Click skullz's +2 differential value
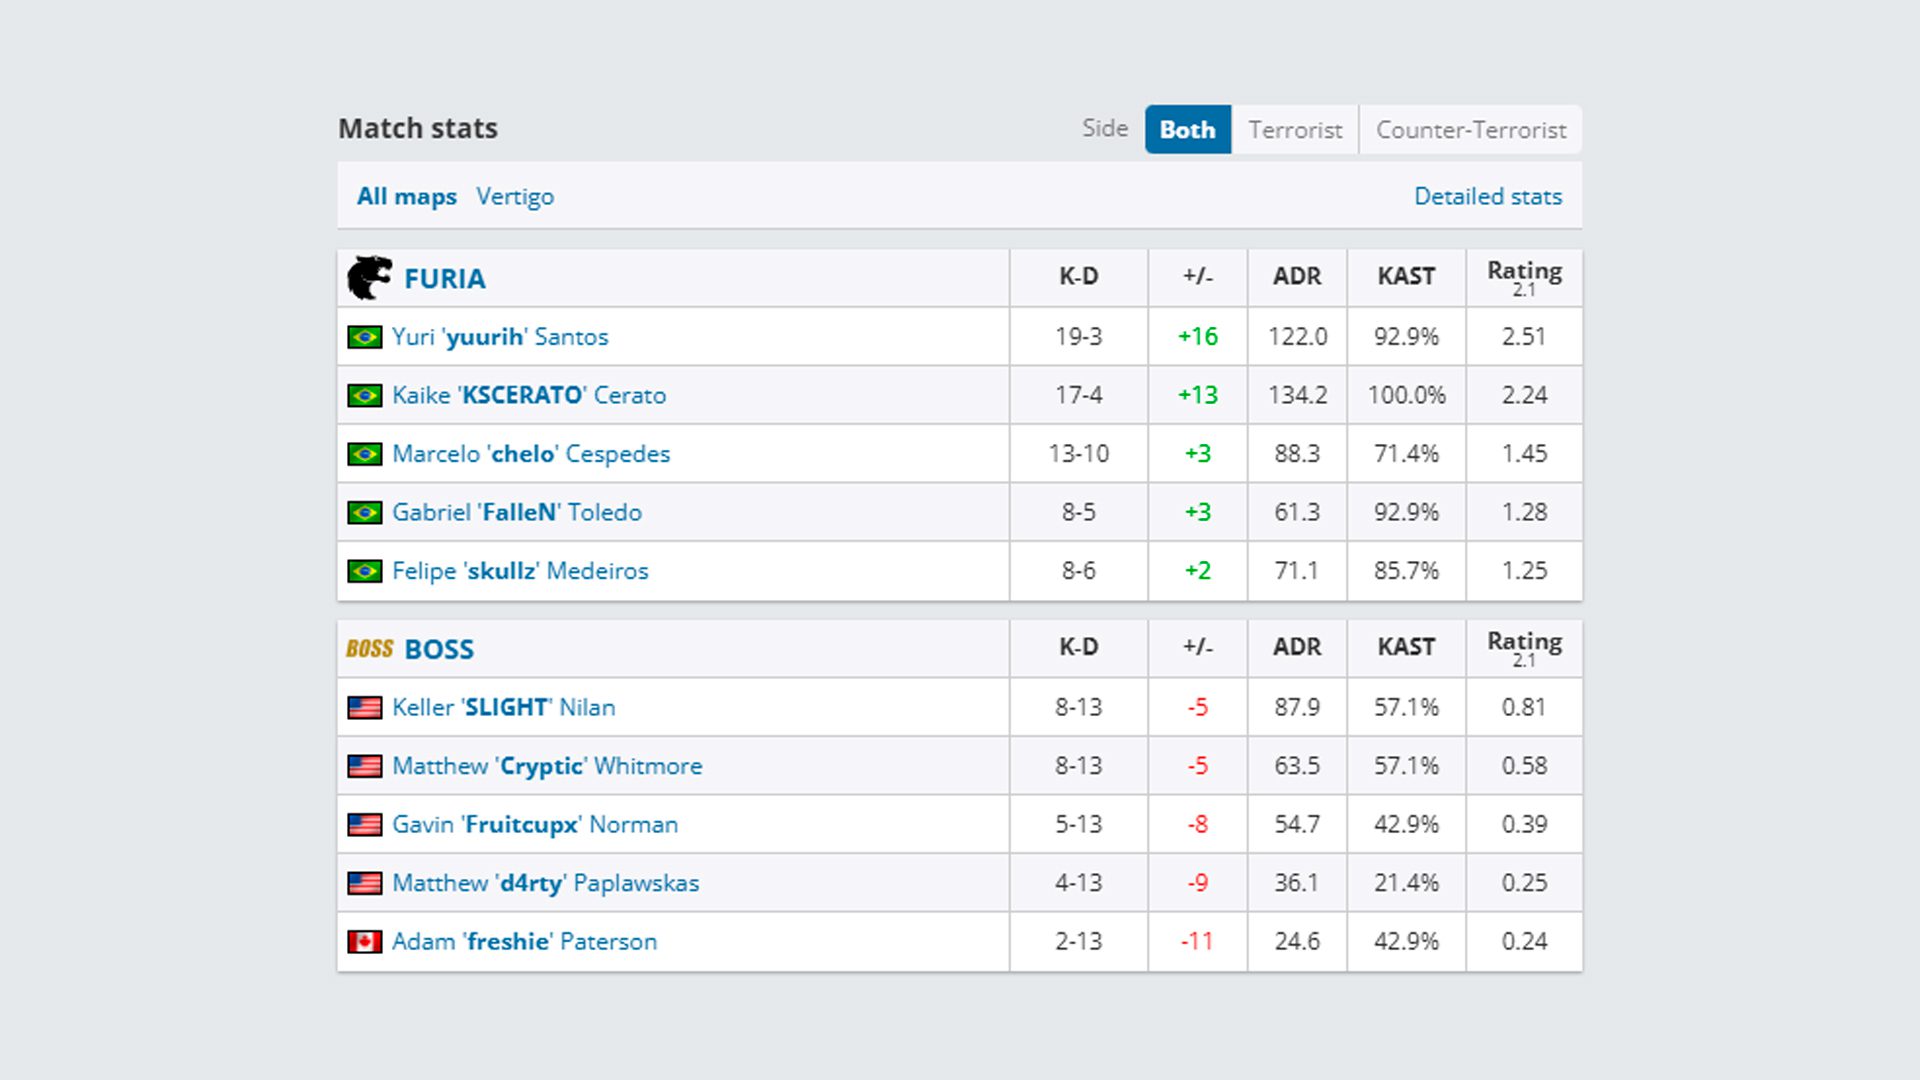 (x=1198, y=570)
